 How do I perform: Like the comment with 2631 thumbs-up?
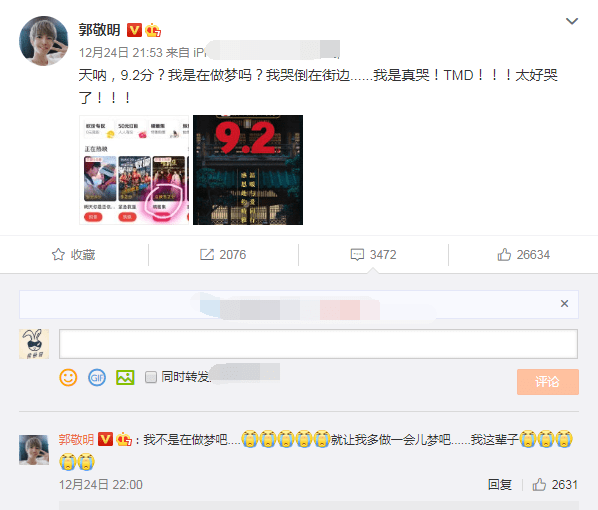(x=539, y=484)
